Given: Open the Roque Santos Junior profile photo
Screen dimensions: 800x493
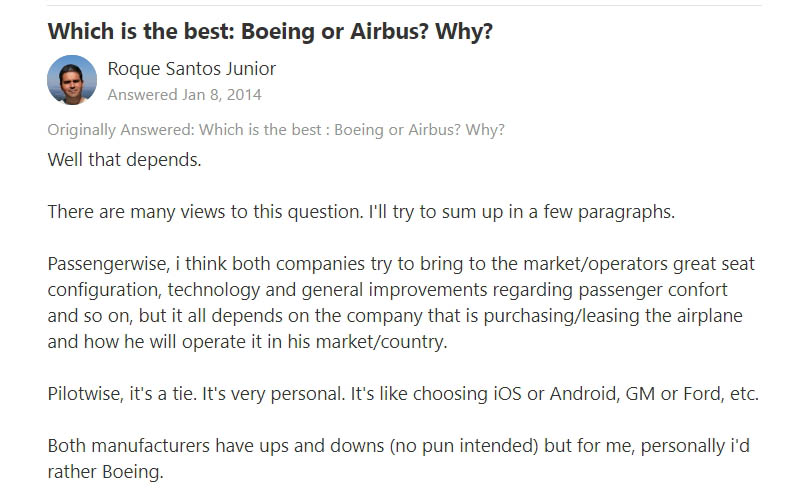Looking at the screenshot, I should pos(72,80).
